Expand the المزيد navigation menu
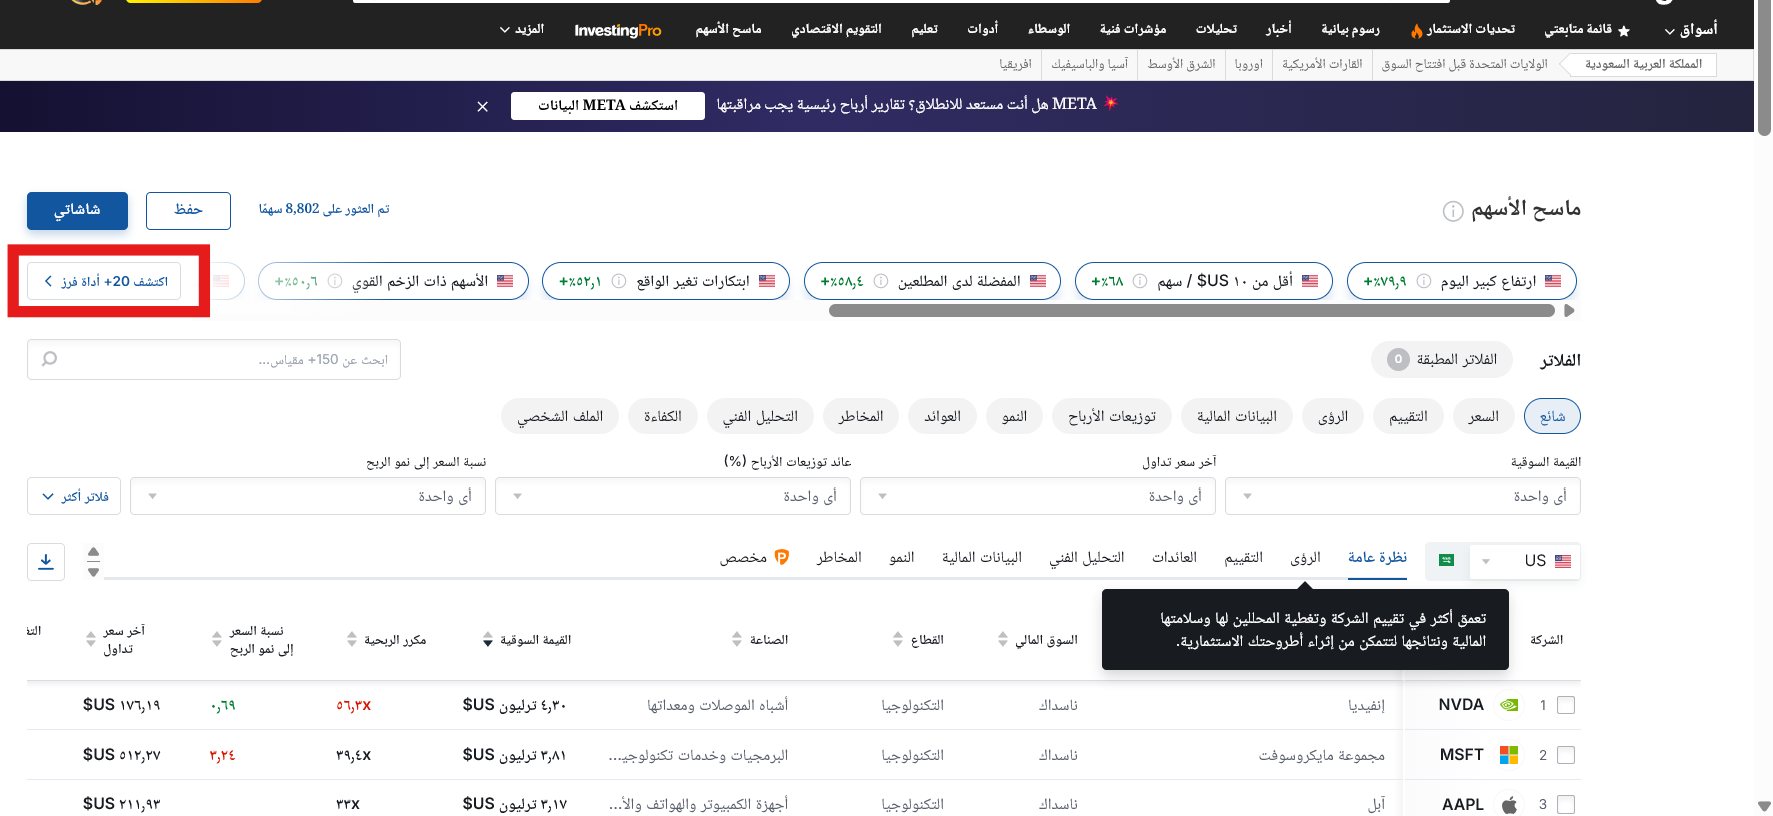1773x816 pixels. (522, 30)
